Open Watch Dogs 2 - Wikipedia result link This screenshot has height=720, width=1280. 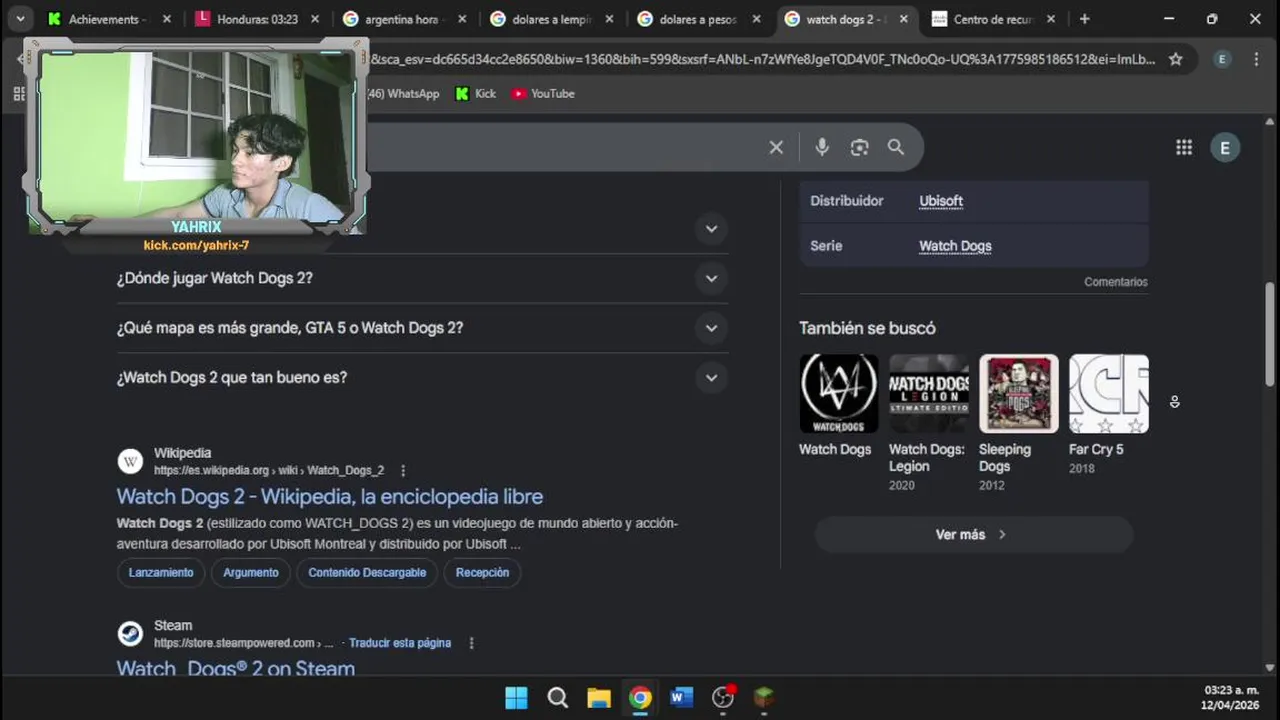[330, 496]
